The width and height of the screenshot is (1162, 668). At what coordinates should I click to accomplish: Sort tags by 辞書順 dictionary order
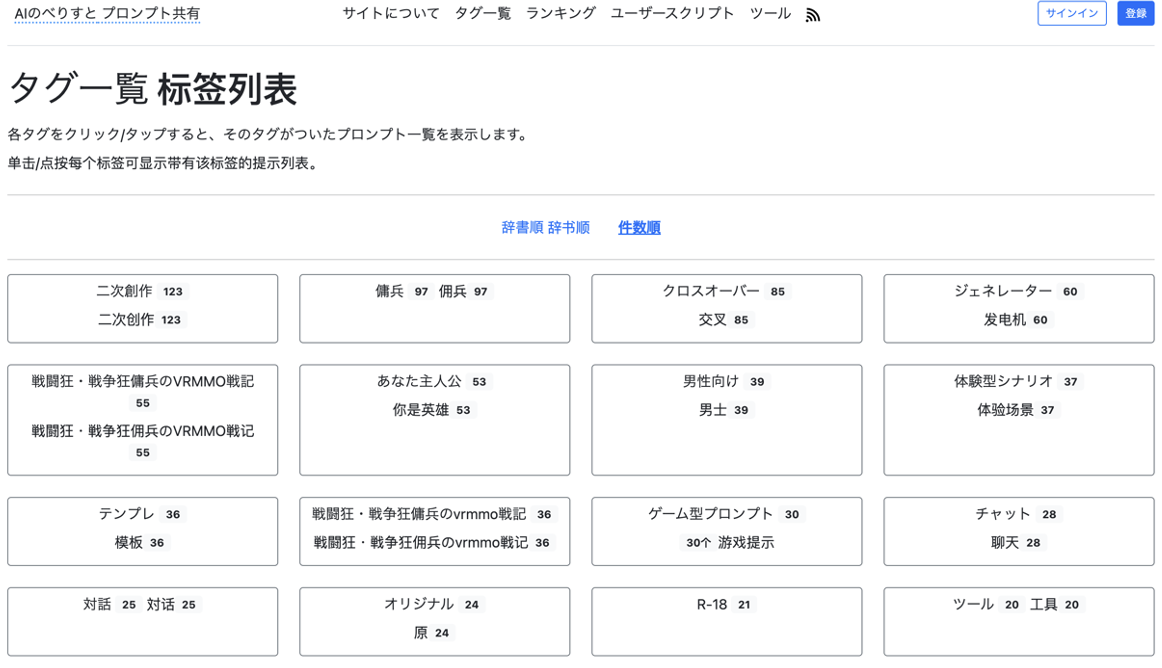545,228
